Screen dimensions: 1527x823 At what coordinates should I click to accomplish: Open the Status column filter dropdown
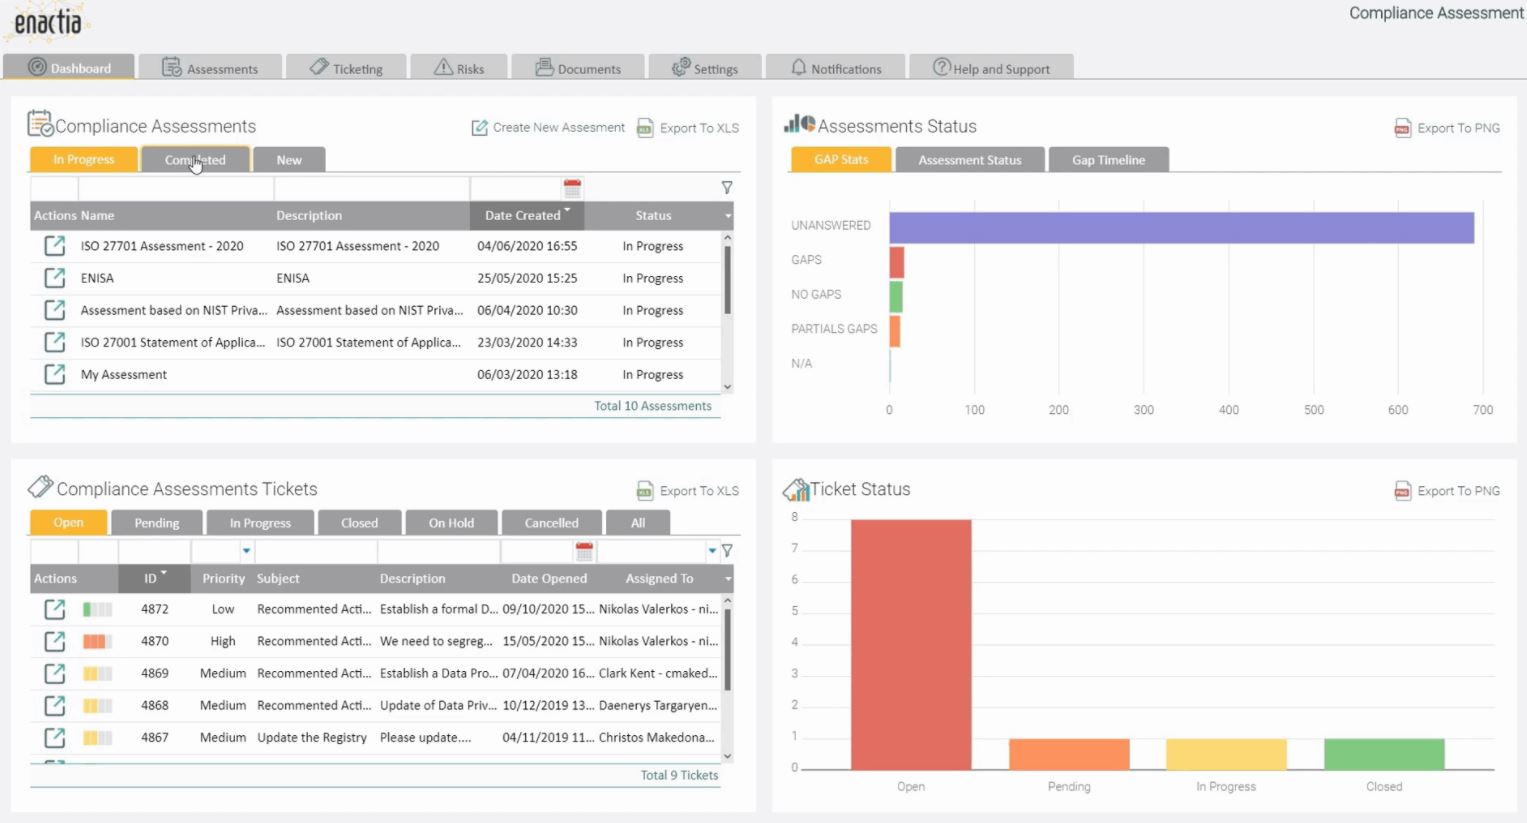point(727,215)
